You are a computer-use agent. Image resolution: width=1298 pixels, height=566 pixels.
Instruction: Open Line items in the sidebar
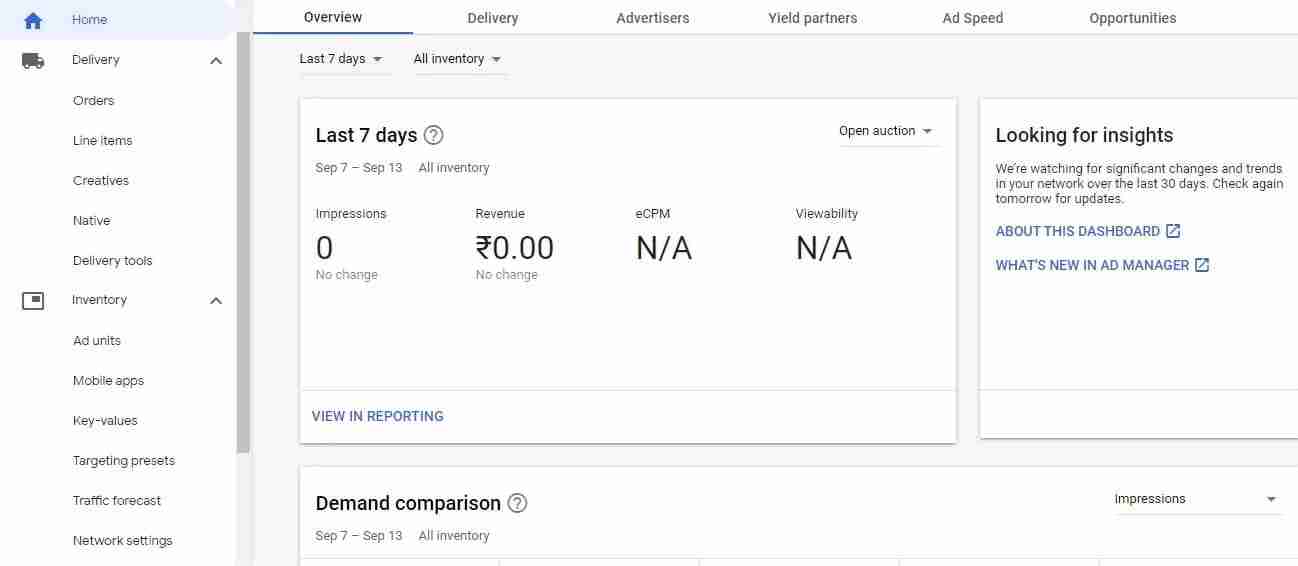pos(103,141)
